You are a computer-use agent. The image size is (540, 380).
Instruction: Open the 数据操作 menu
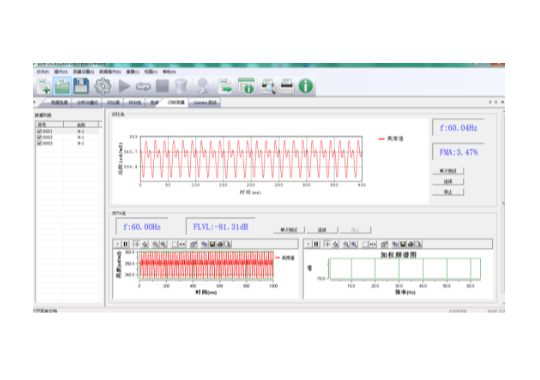pos(110,72)
